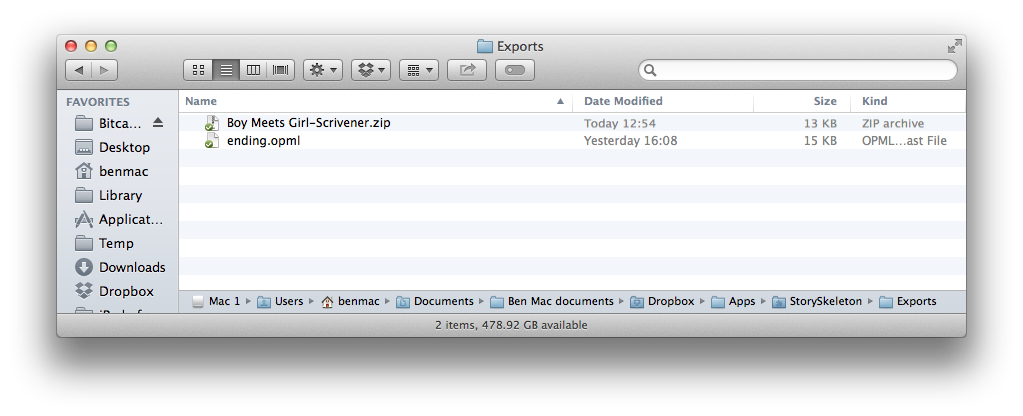Jump to StorySkeleton in path bar
1023x416 pixels.
coord(826,301)
